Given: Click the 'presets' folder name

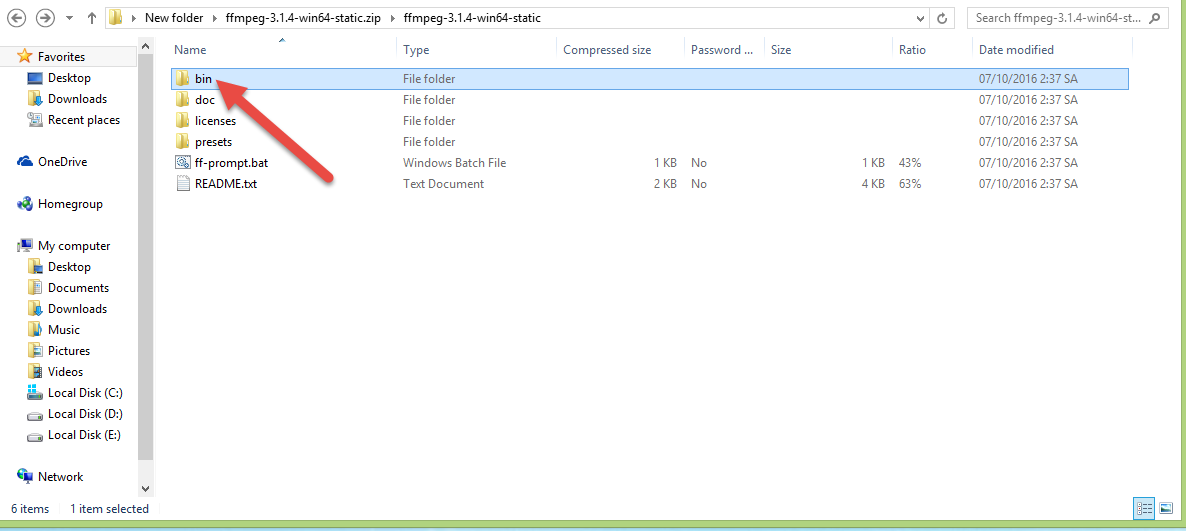Looking at the screenshot, I should [x=213, y=142].
